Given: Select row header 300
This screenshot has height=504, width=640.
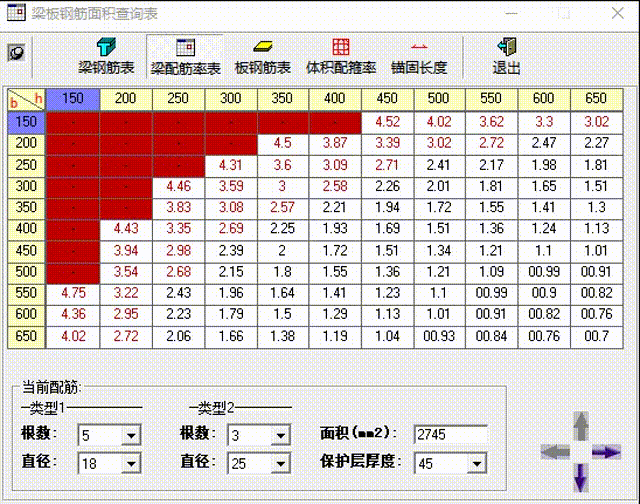Looking at the screenshot, I should [26, 187].
